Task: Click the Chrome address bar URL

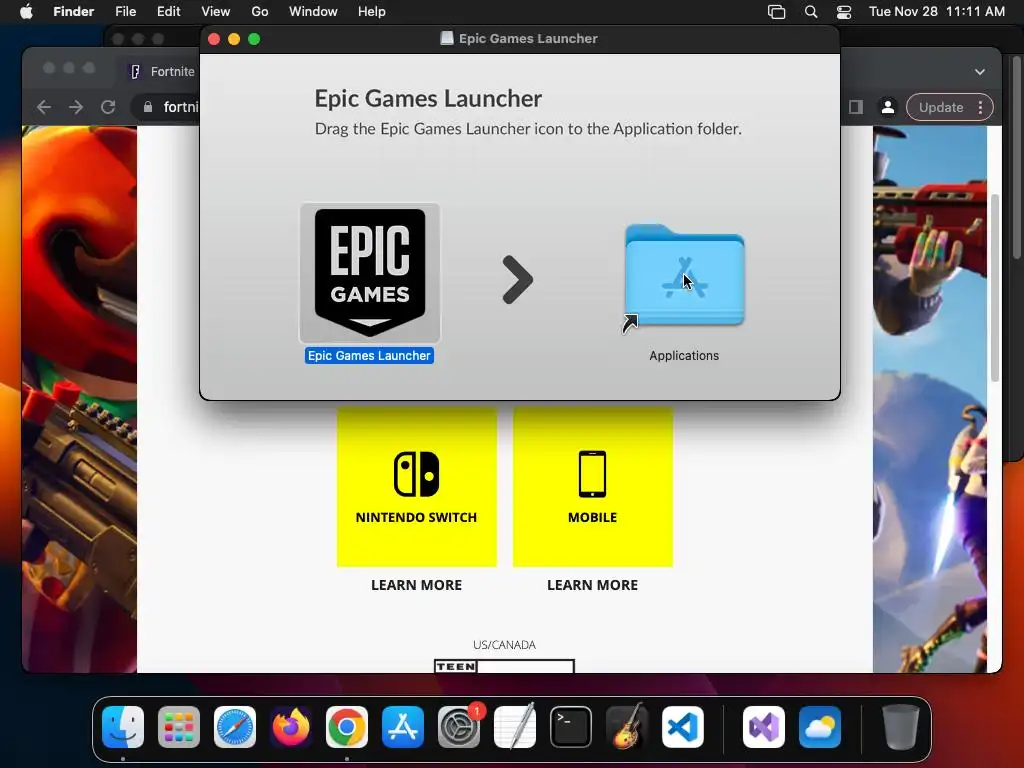Action: pos(180,107)
